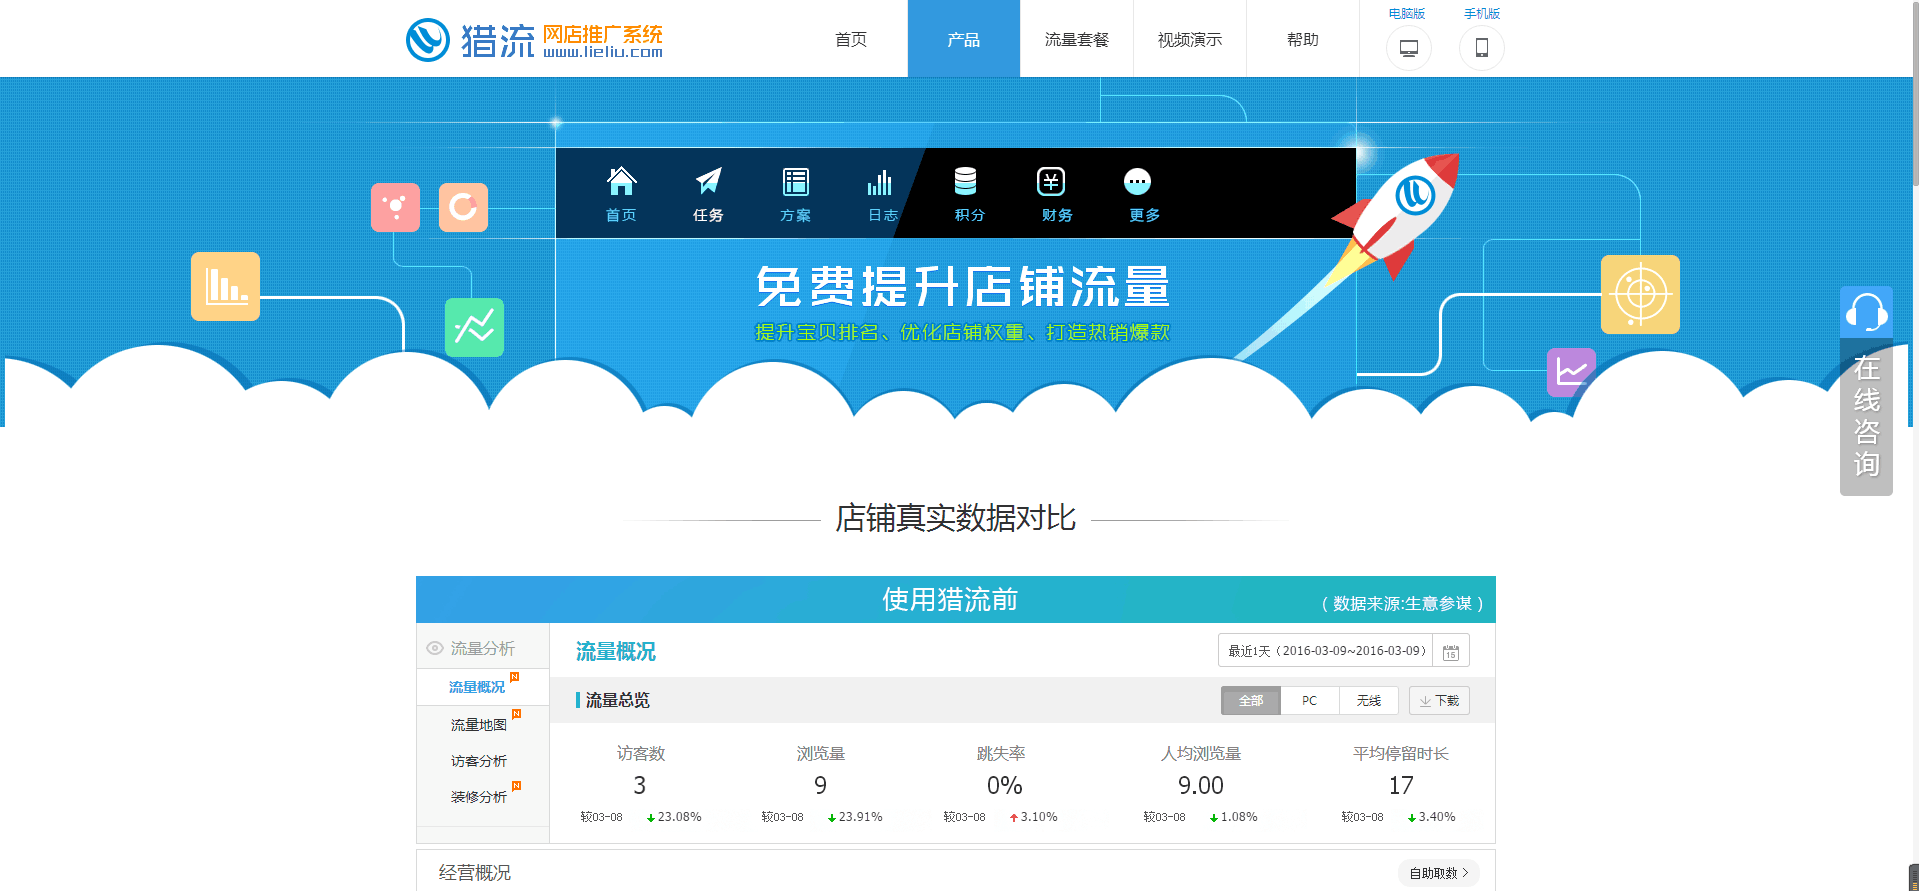Click the rocket illustration
Screen dimensions: 1919x891
click(1395, 215)
